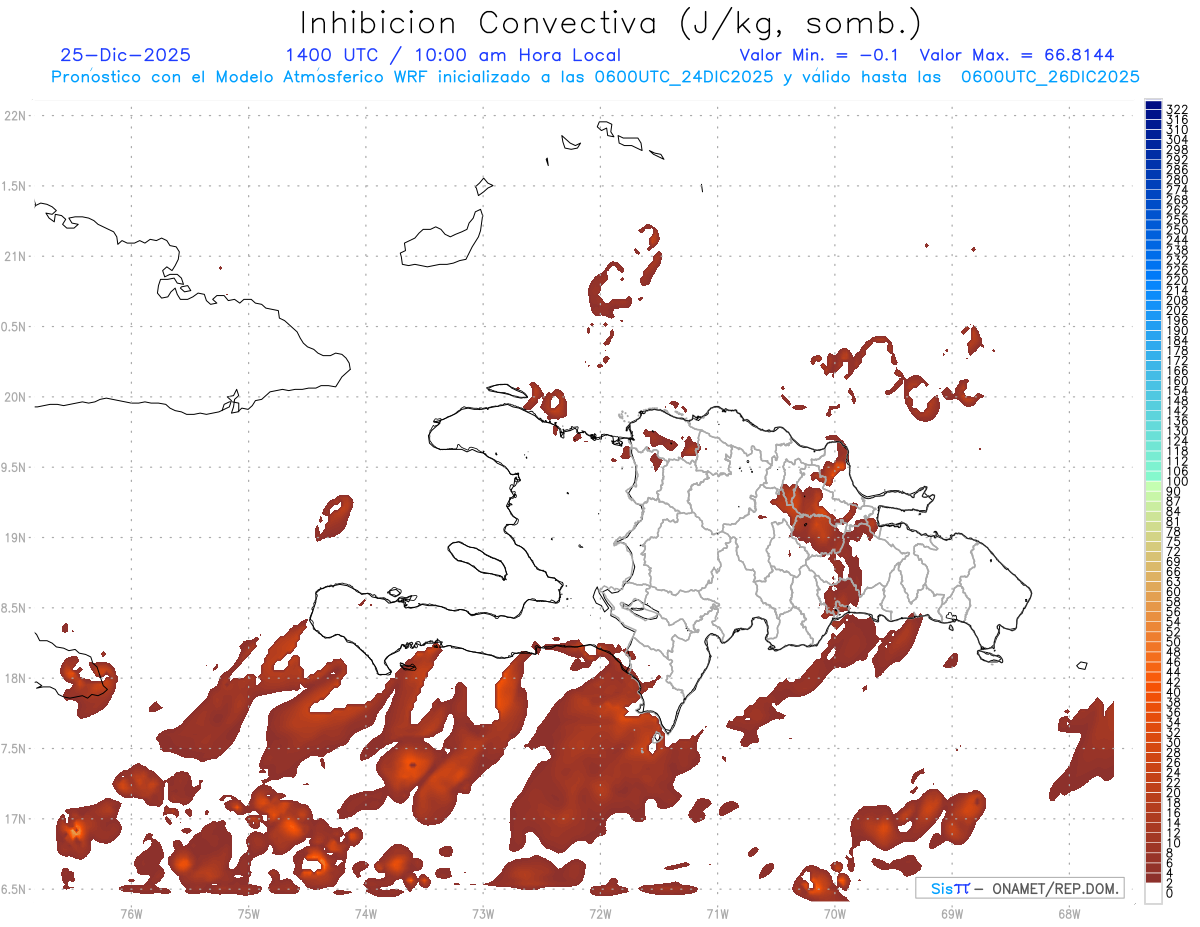Pick the dark blue swatch beside 322
The height and width of the screenshot is (927, 1200).
1153,106
